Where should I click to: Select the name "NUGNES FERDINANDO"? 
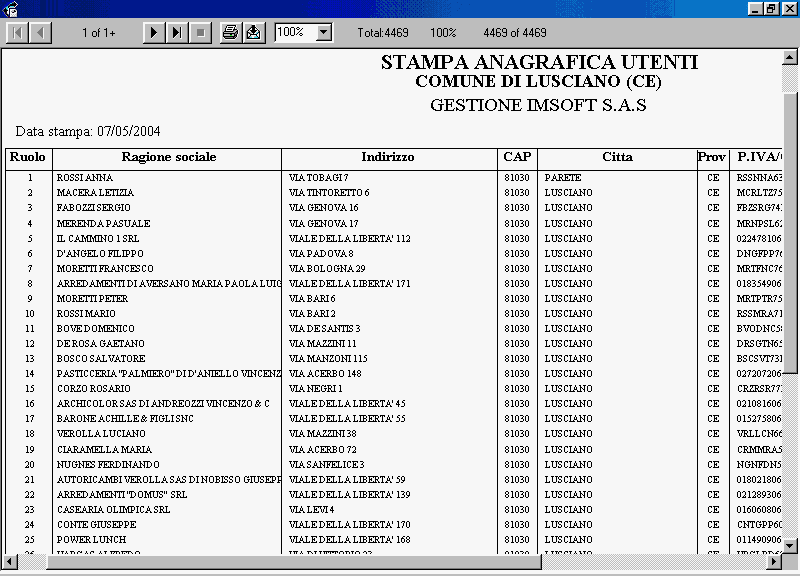coord(108,465)
